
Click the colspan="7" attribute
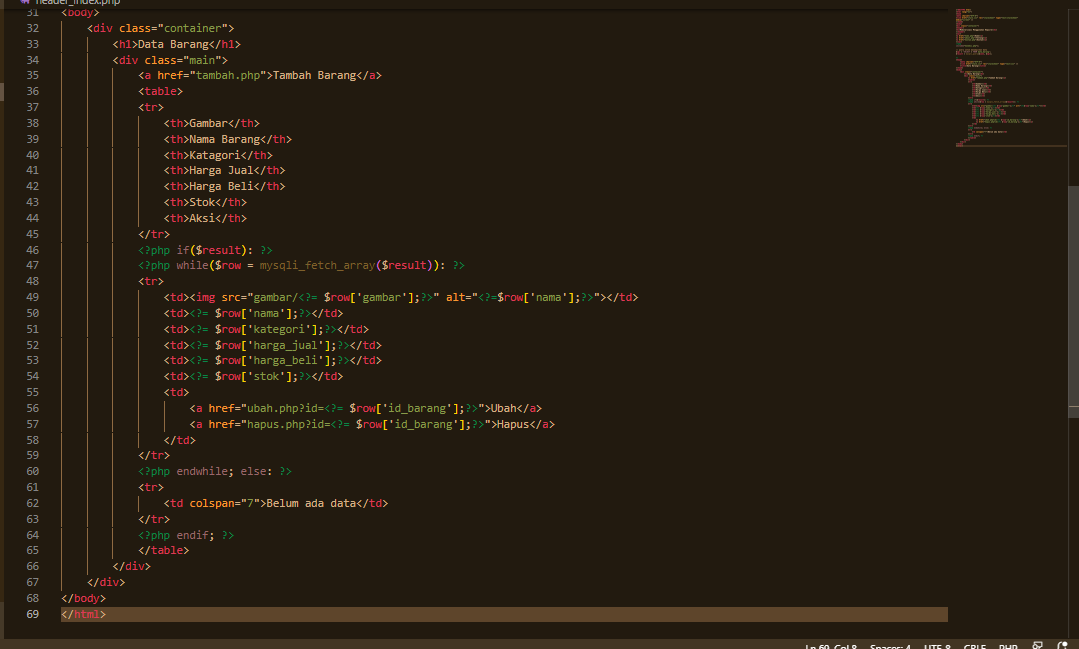coord(224,503)
